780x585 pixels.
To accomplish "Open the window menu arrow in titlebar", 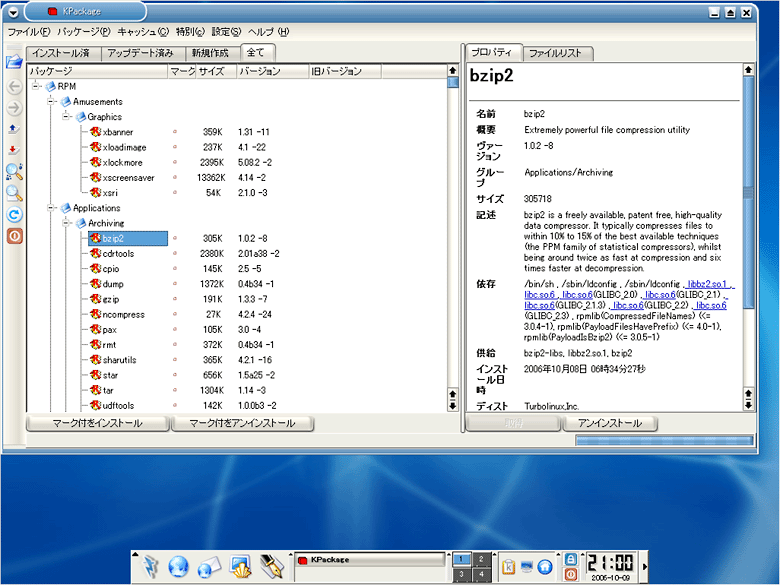I will (13, 12).
